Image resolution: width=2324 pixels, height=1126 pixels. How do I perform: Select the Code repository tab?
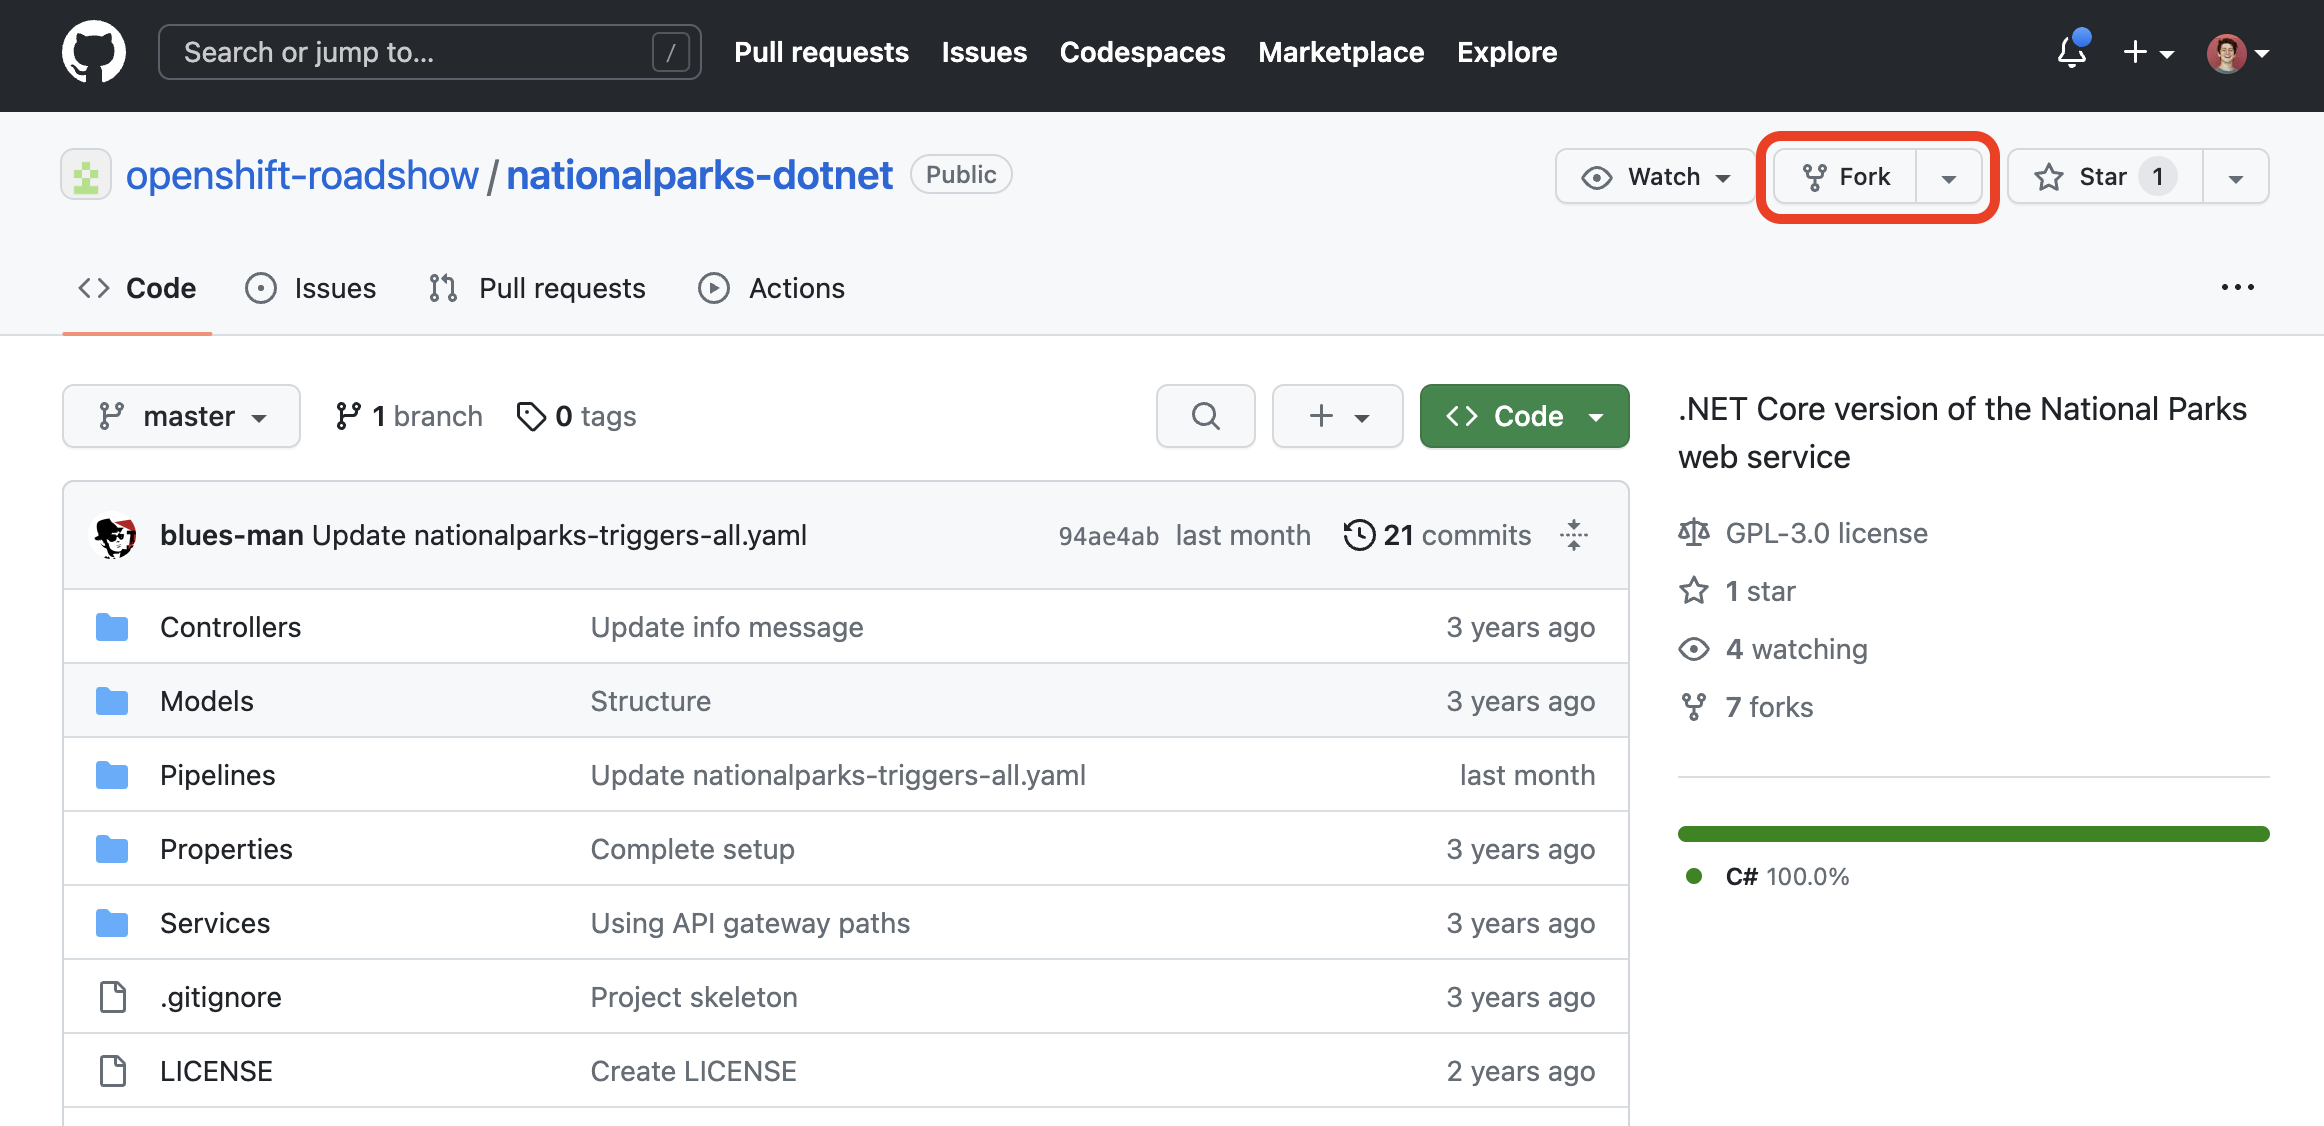[x=137, y=288]
